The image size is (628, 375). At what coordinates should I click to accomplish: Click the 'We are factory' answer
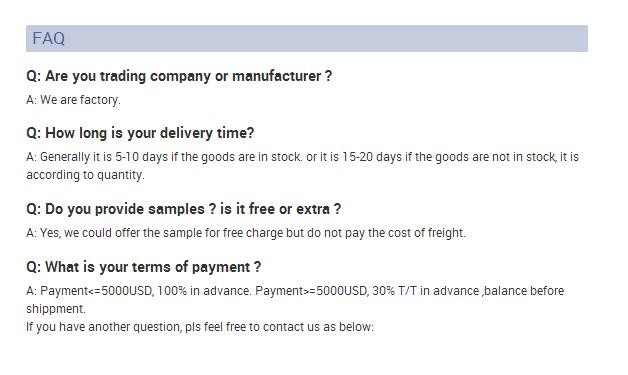coord(73,100)
